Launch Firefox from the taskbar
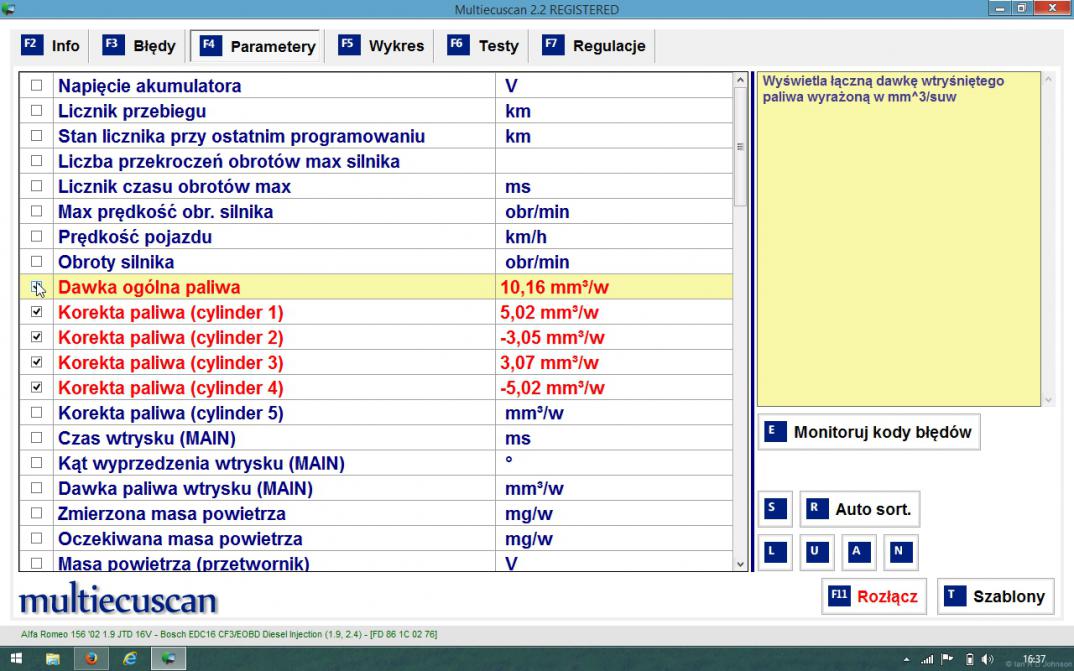The image size is (1074, 671). (x=91, y=659)
